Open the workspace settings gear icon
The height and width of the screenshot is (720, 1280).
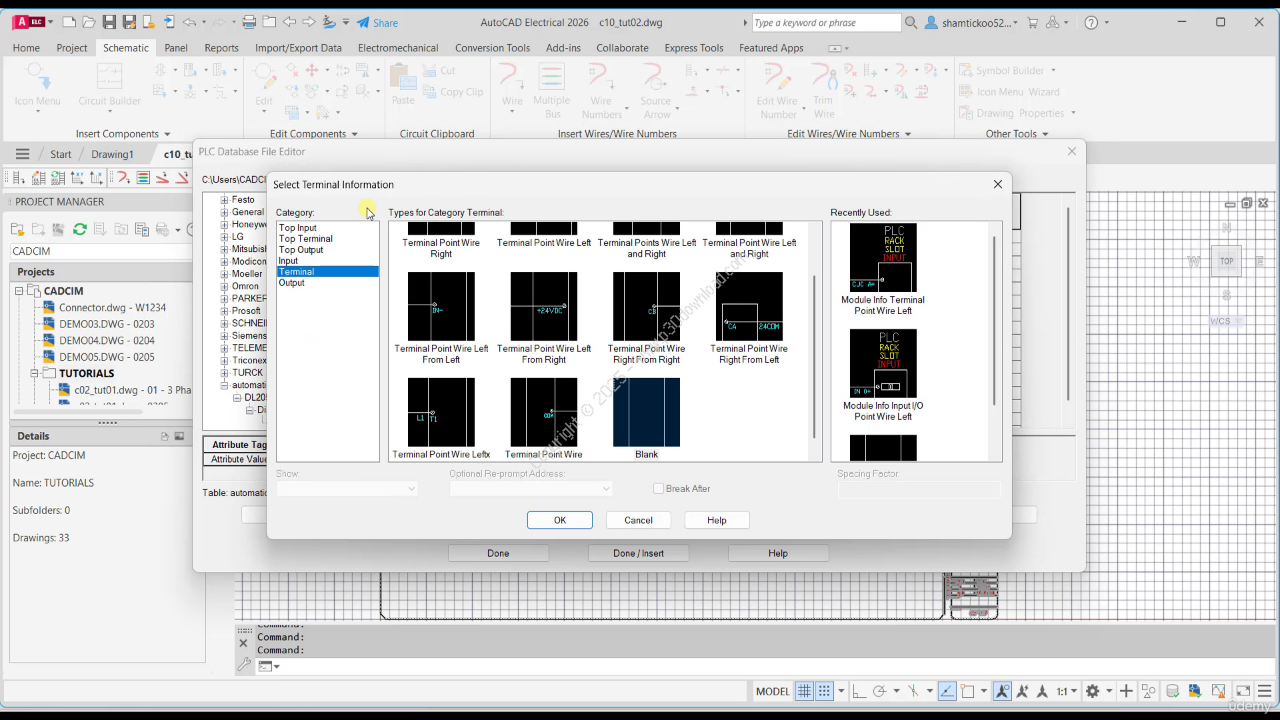click(1093, 691)
